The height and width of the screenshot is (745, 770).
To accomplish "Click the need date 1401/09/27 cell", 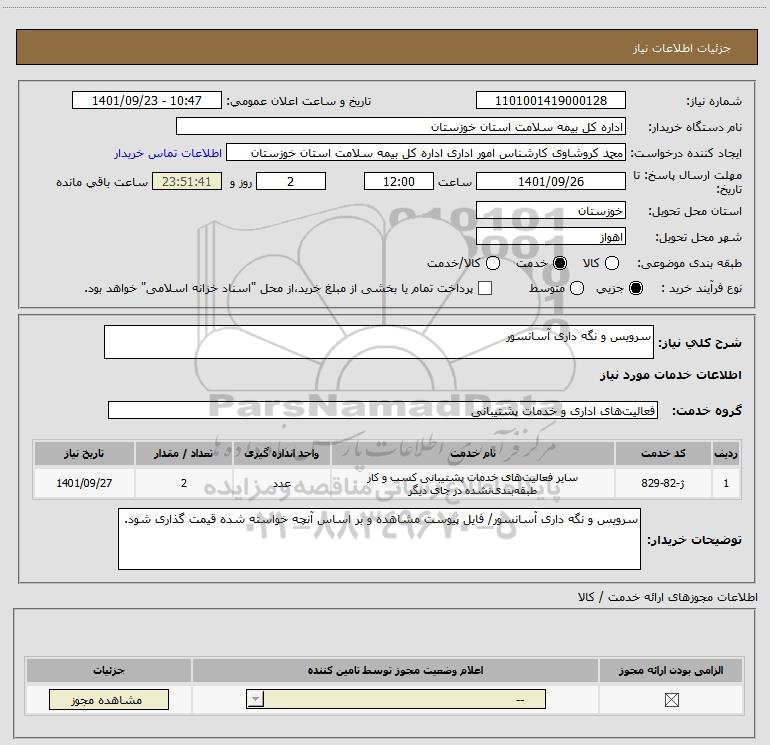I will coord(84,483).
